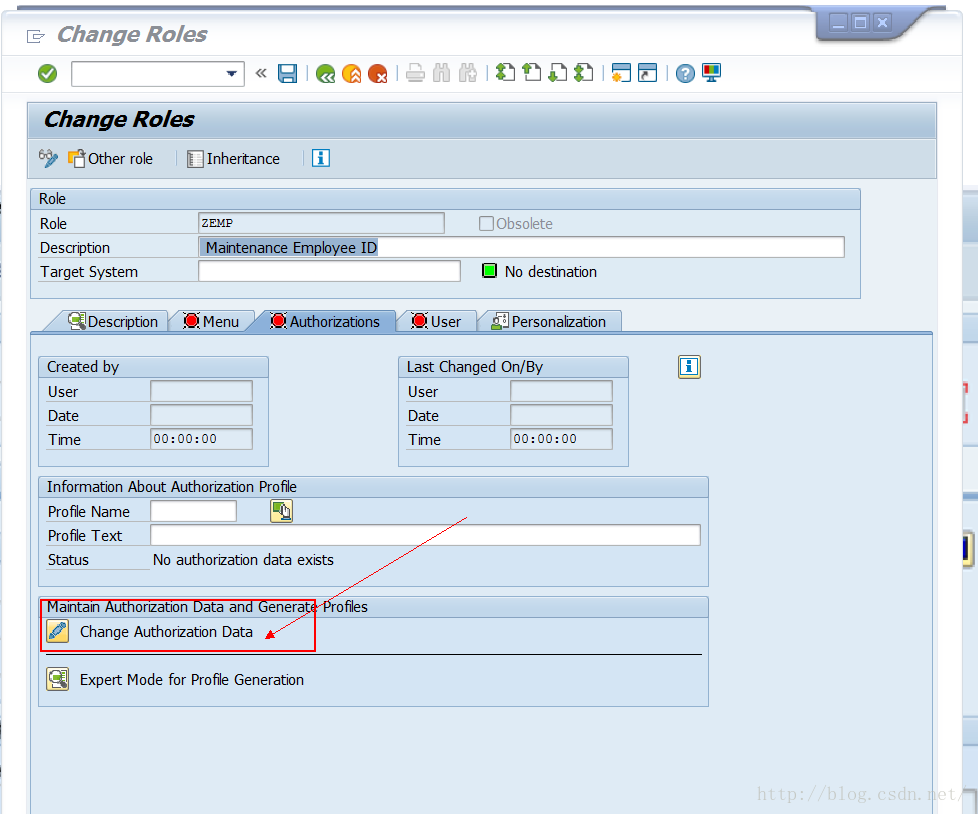Click the Last Changed On/By User field
Image resolution: width=978 pixels, height=814 pixels.
[x=561, y=391]
